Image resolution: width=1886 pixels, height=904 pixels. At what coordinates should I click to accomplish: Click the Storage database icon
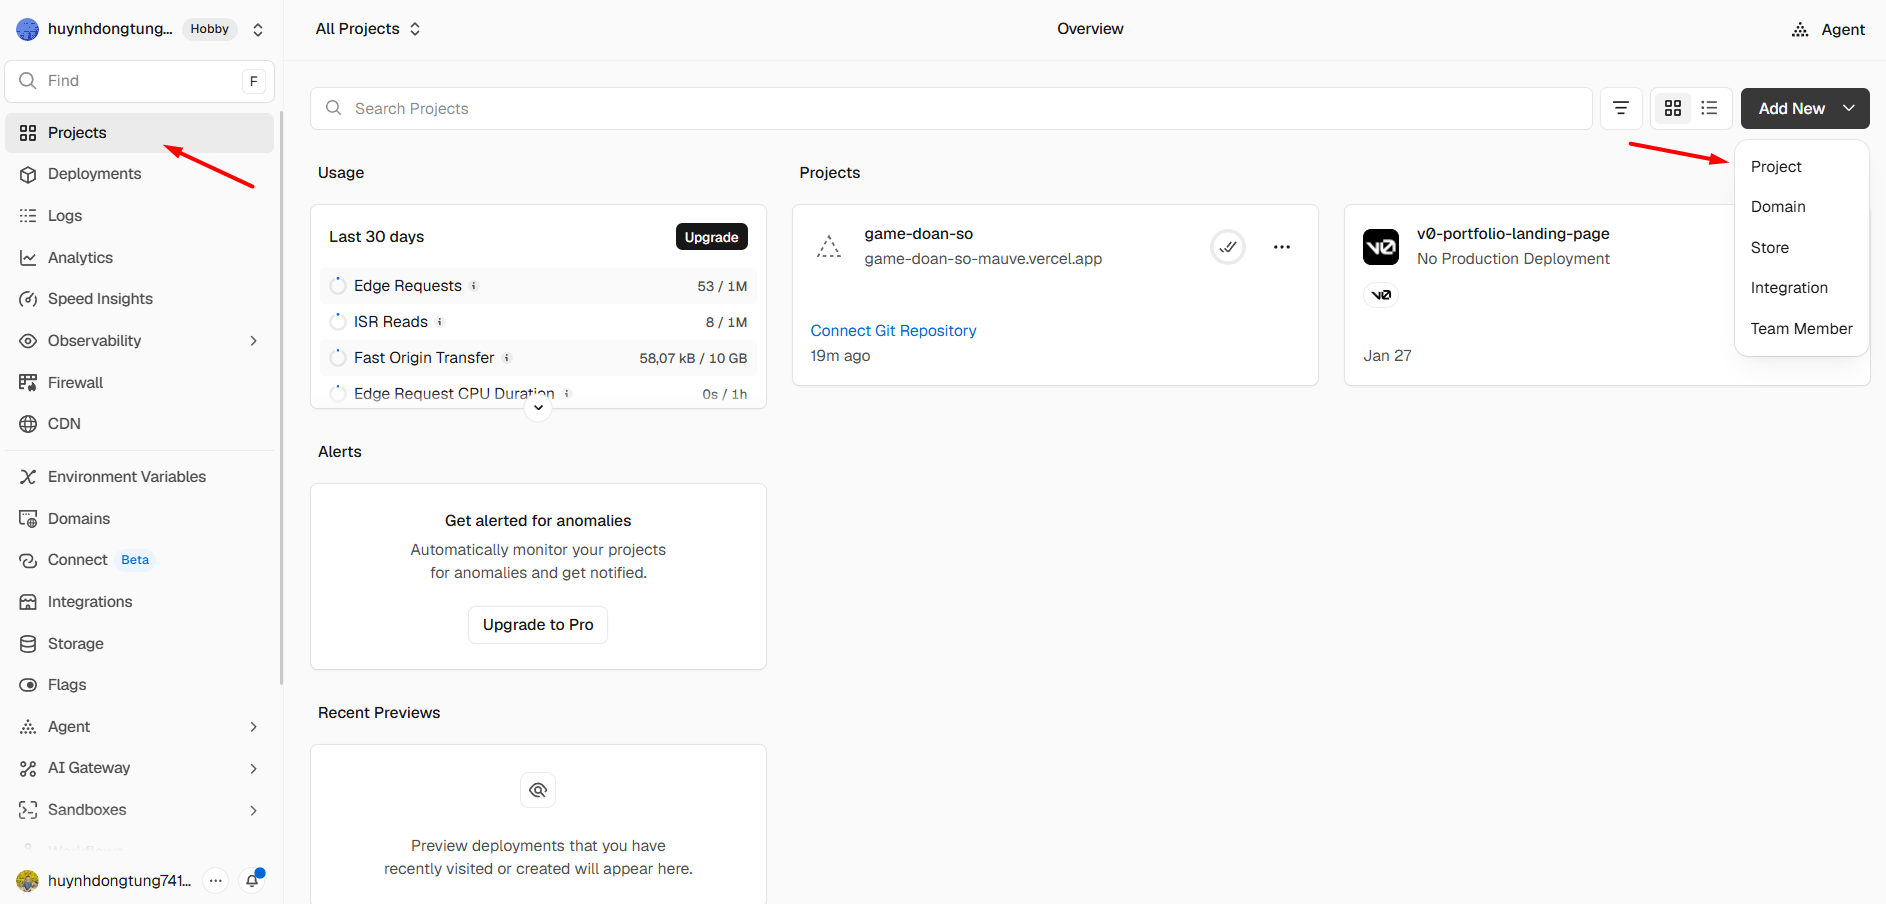(28, 644)
